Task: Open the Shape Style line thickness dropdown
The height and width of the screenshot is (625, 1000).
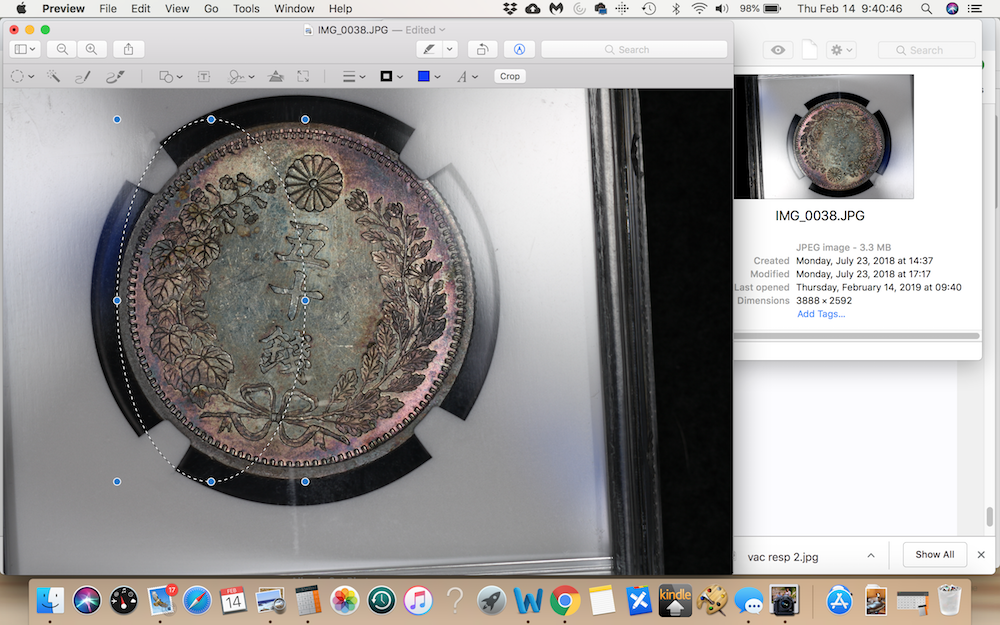Action: [354, 77]
